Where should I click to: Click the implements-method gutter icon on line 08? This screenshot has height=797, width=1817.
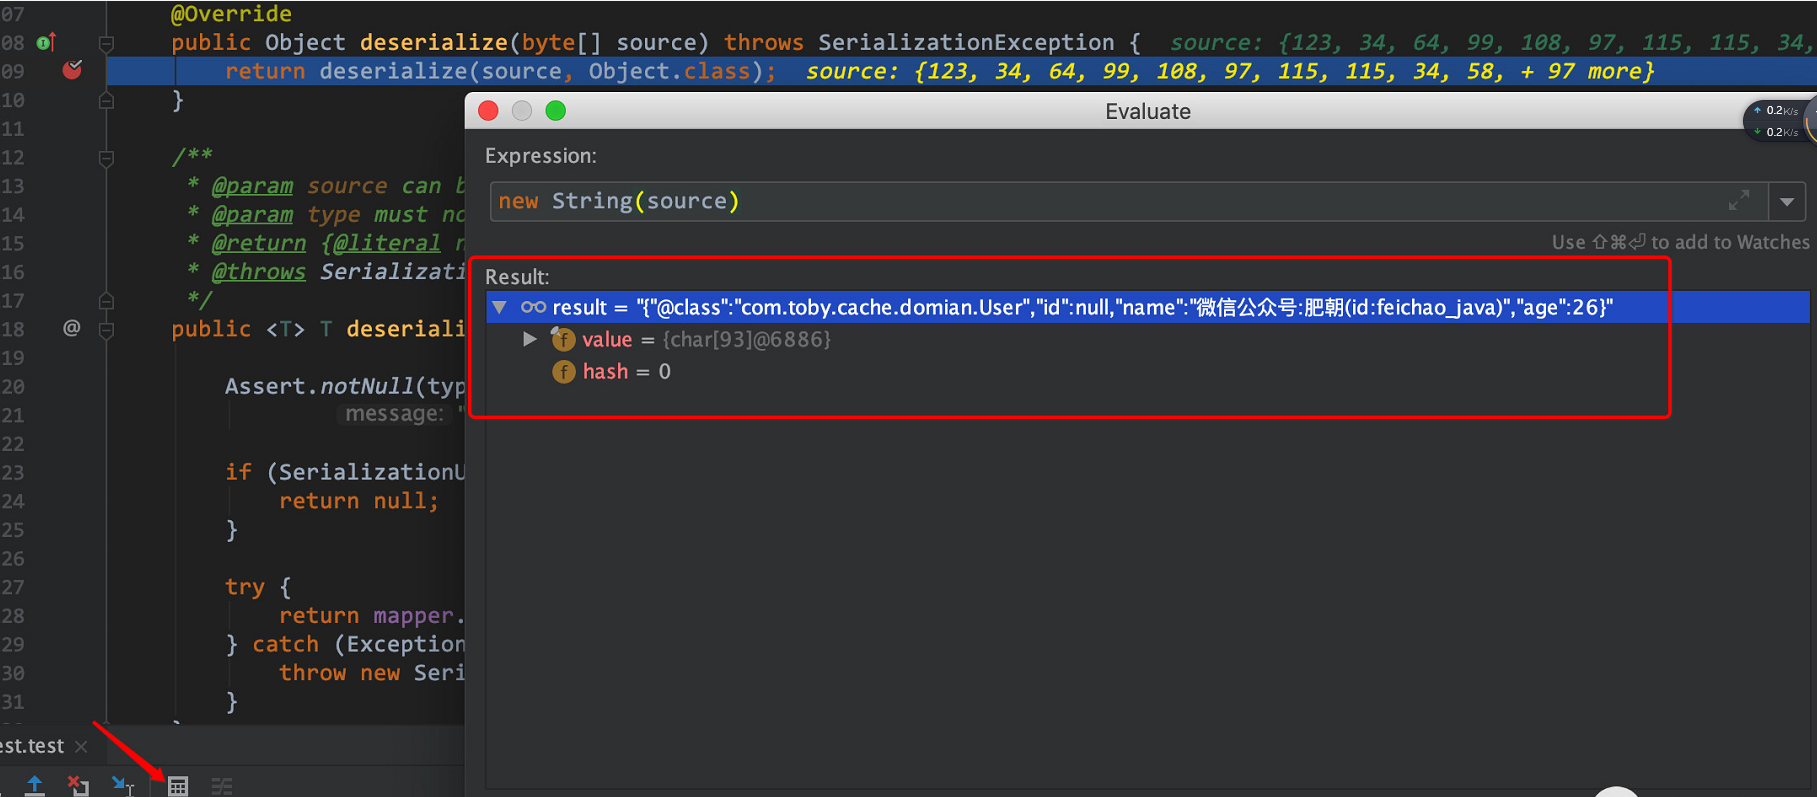click(x=46, y=42)
